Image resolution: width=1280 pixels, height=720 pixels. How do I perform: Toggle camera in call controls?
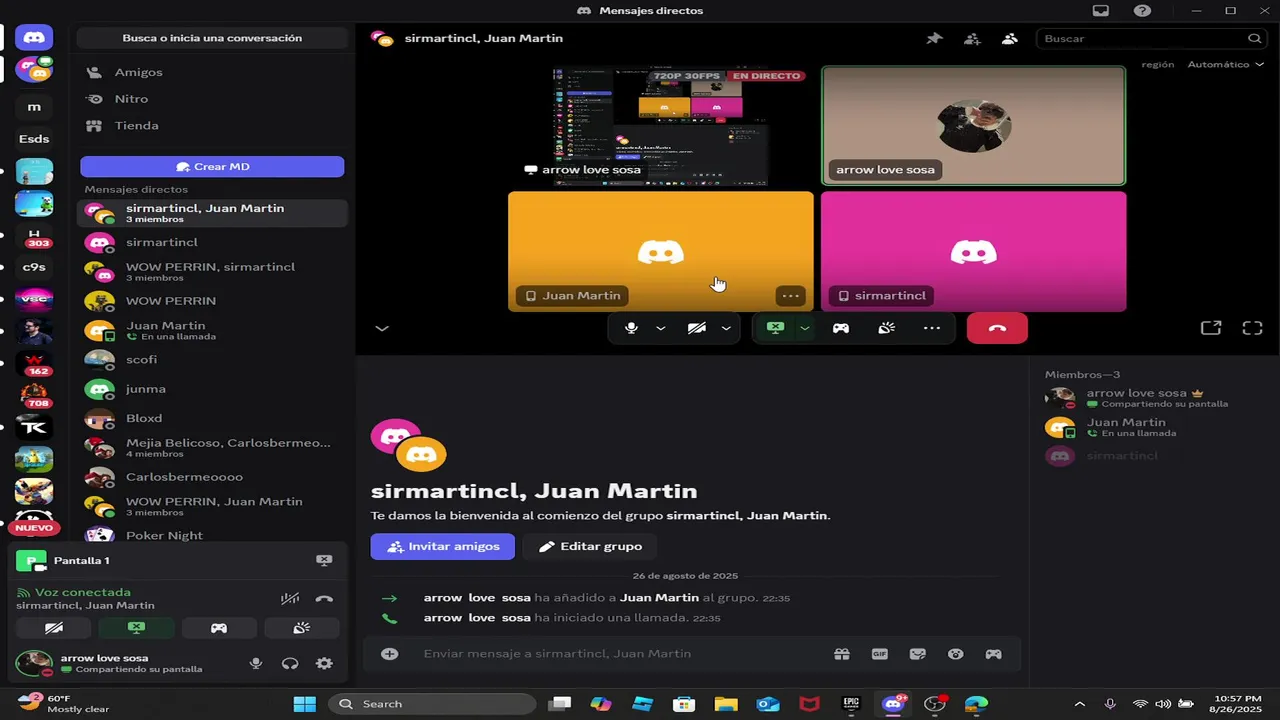pos(697,328)
